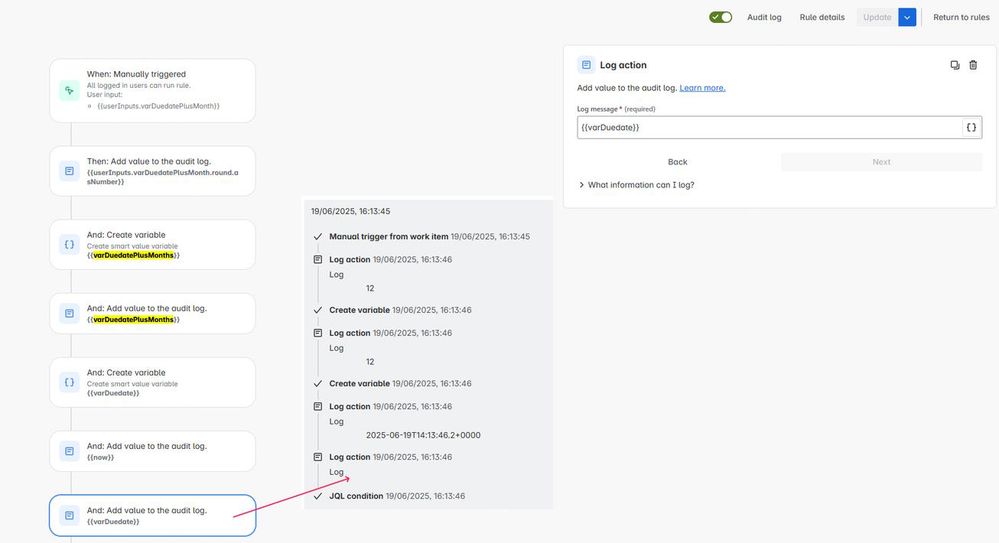999x543 pixels.
Task: Click log icon of varDuedatePlusMonths log step
Action: tap(69, 314)
